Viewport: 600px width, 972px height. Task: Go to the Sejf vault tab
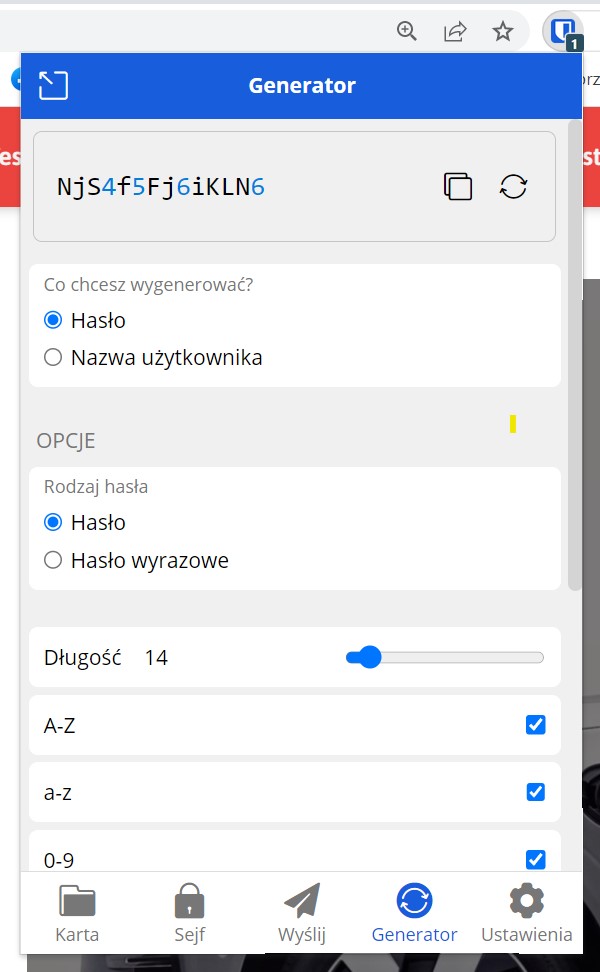click(x=189, y=914)
